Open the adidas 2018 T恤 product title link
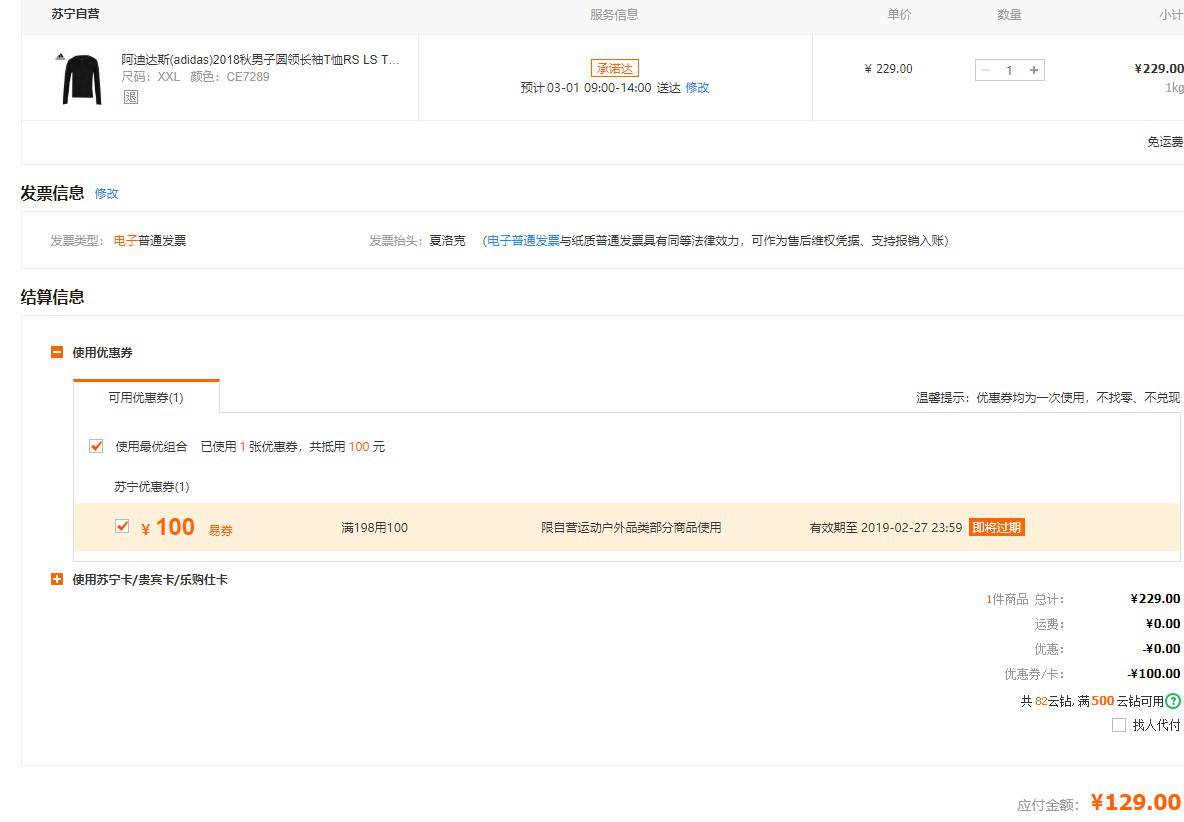 [261, 60]
